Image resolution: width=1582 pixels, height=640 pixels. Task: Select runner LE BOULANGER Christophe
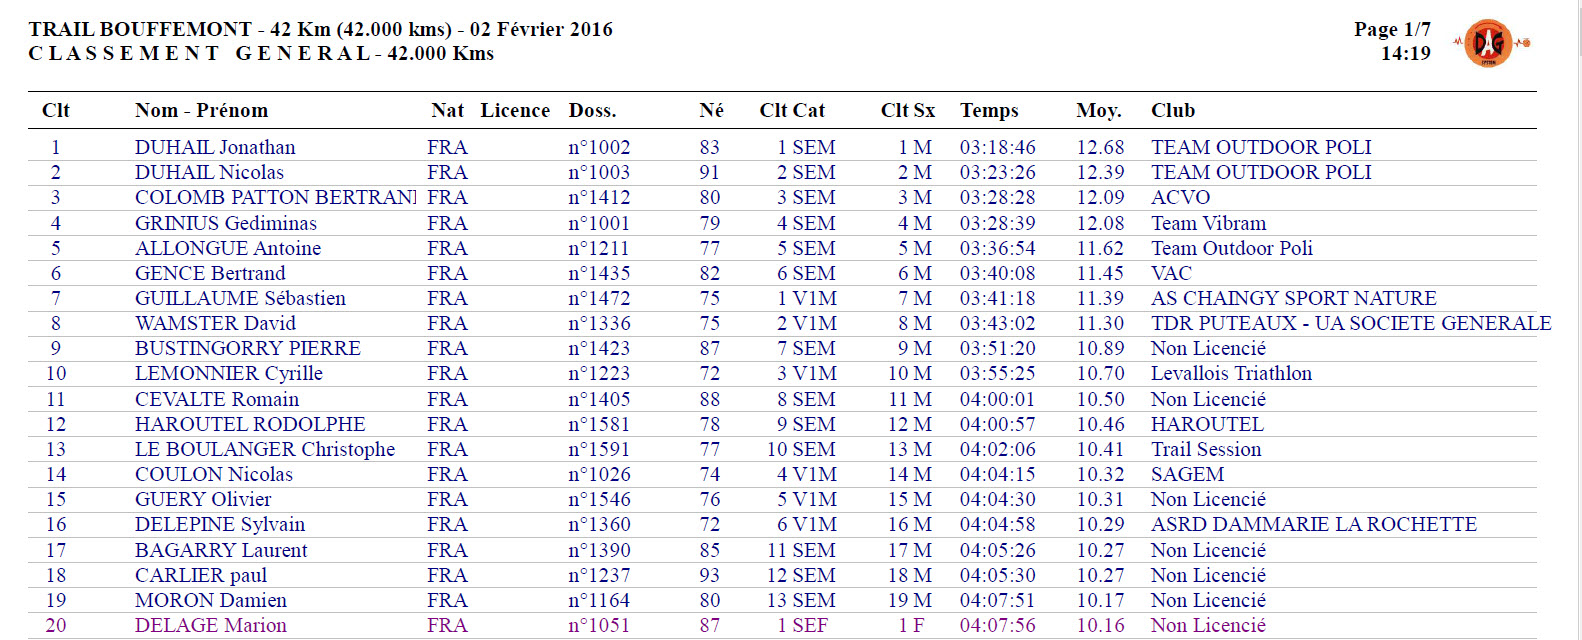pyautogui.click(x=265, y=449)
